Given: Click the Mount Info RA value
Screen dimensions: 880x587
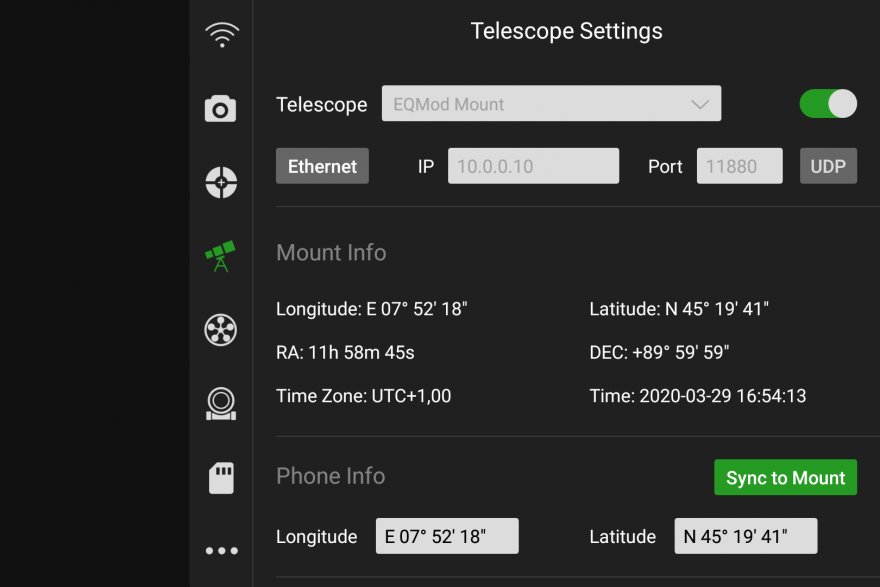Looking at the screenshot, I should pyautogui.click(x=345, y=352).
